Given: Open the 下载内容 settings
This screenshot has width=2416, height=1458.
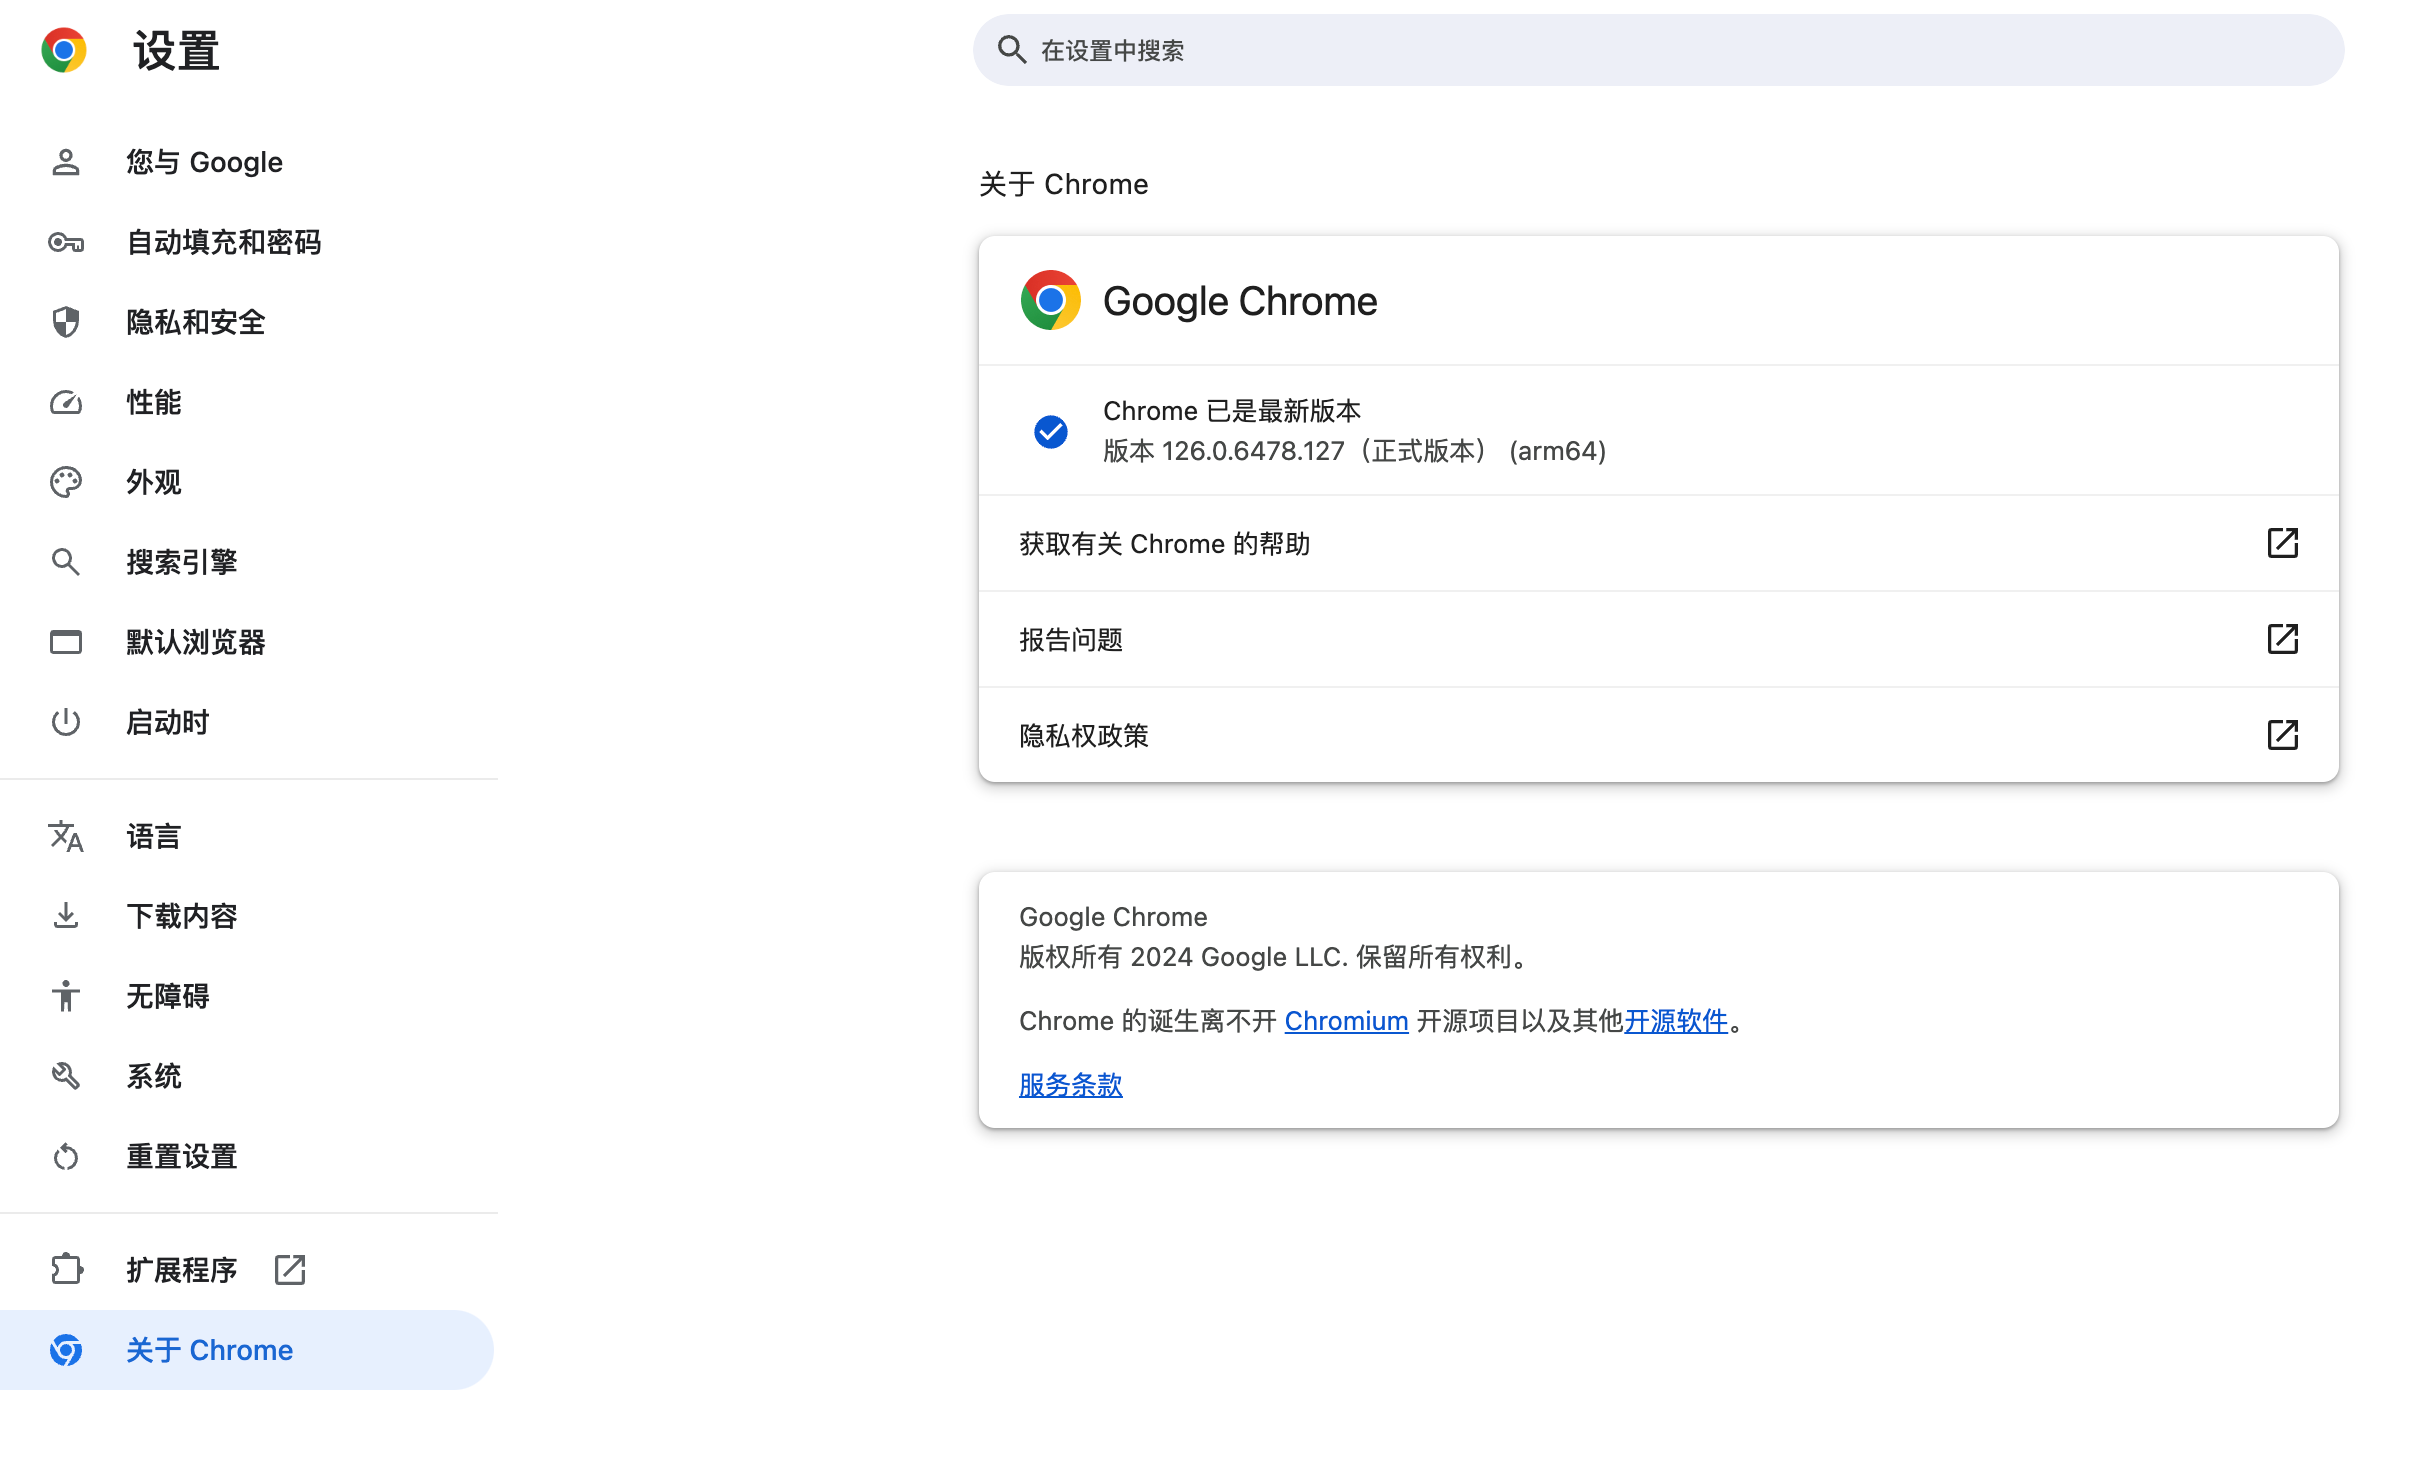Looking at the screenshot, I should pos(247,916).
